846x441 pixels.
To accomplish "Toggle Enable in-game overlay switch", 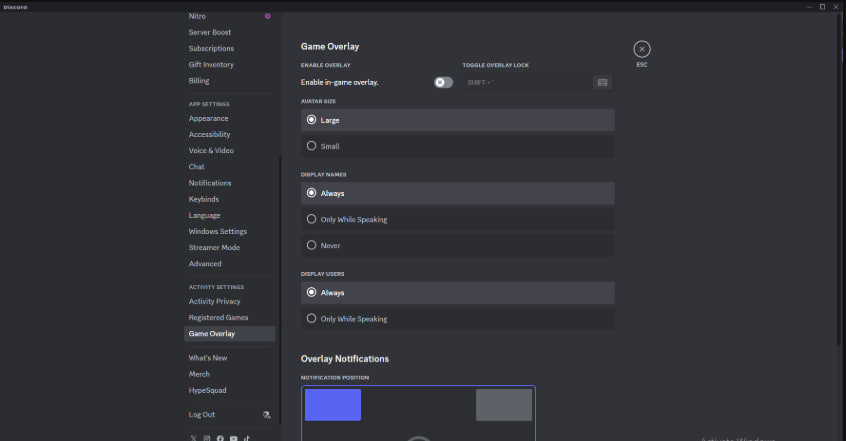I will [x=443, y=83].
